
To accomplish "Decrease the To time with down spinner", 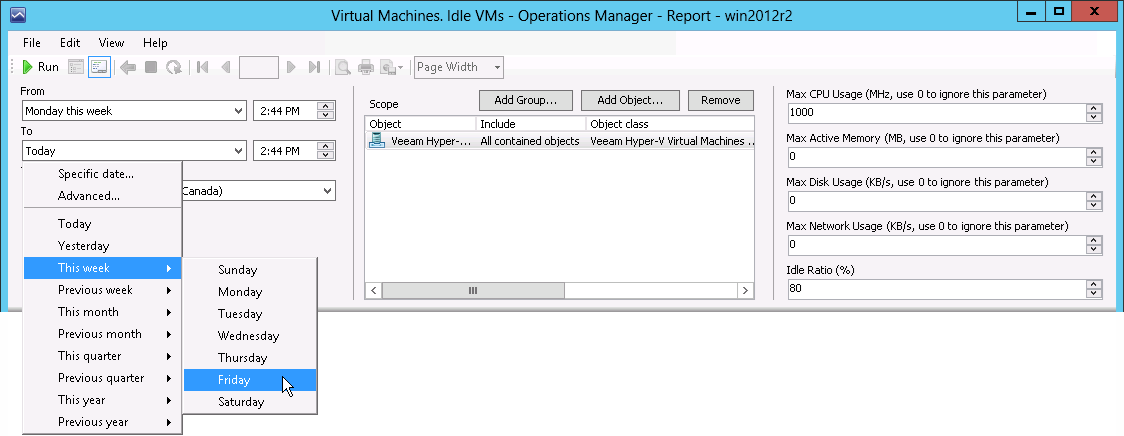I will [326, 155].
